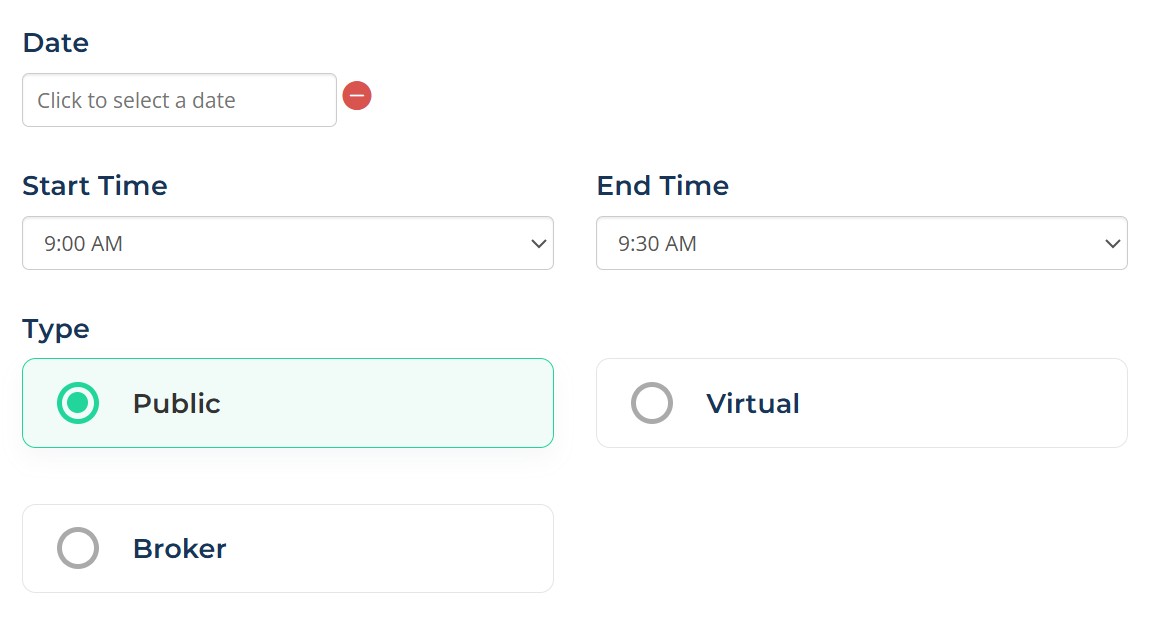
Task: Open the End Time dropdown
Action: pyautogui.click(x=862, y=243)
